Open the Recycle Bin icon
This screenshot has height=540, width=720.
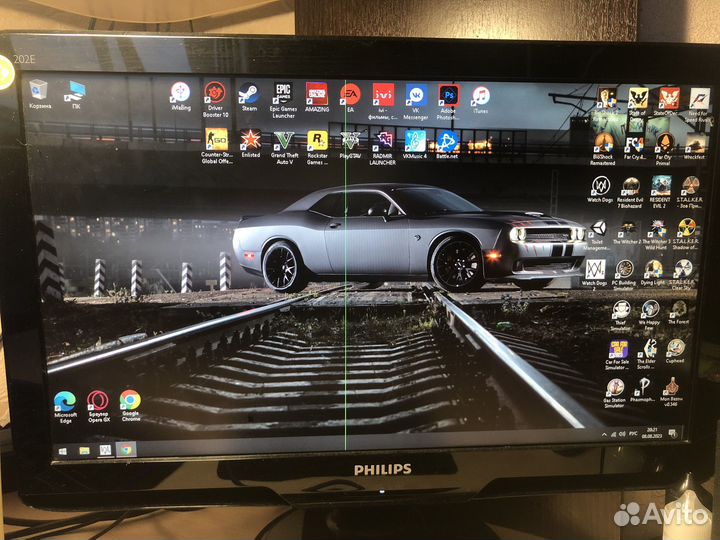coord(39,90)
